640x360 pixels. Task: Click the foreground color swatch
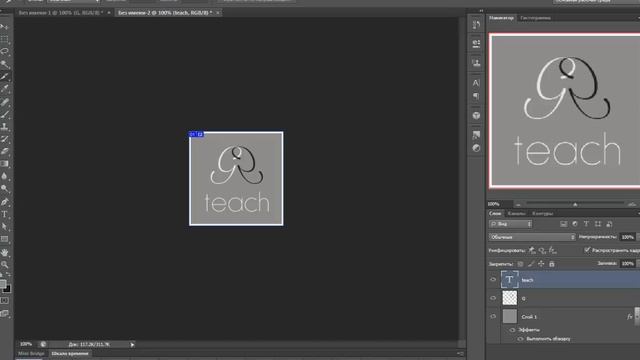(3, 284)
